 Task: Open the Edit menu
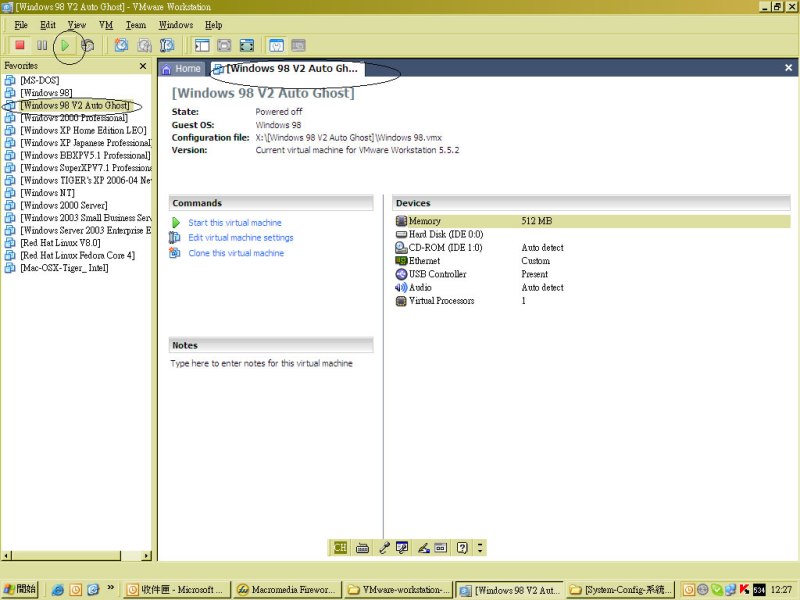click(x=48, y=25)
